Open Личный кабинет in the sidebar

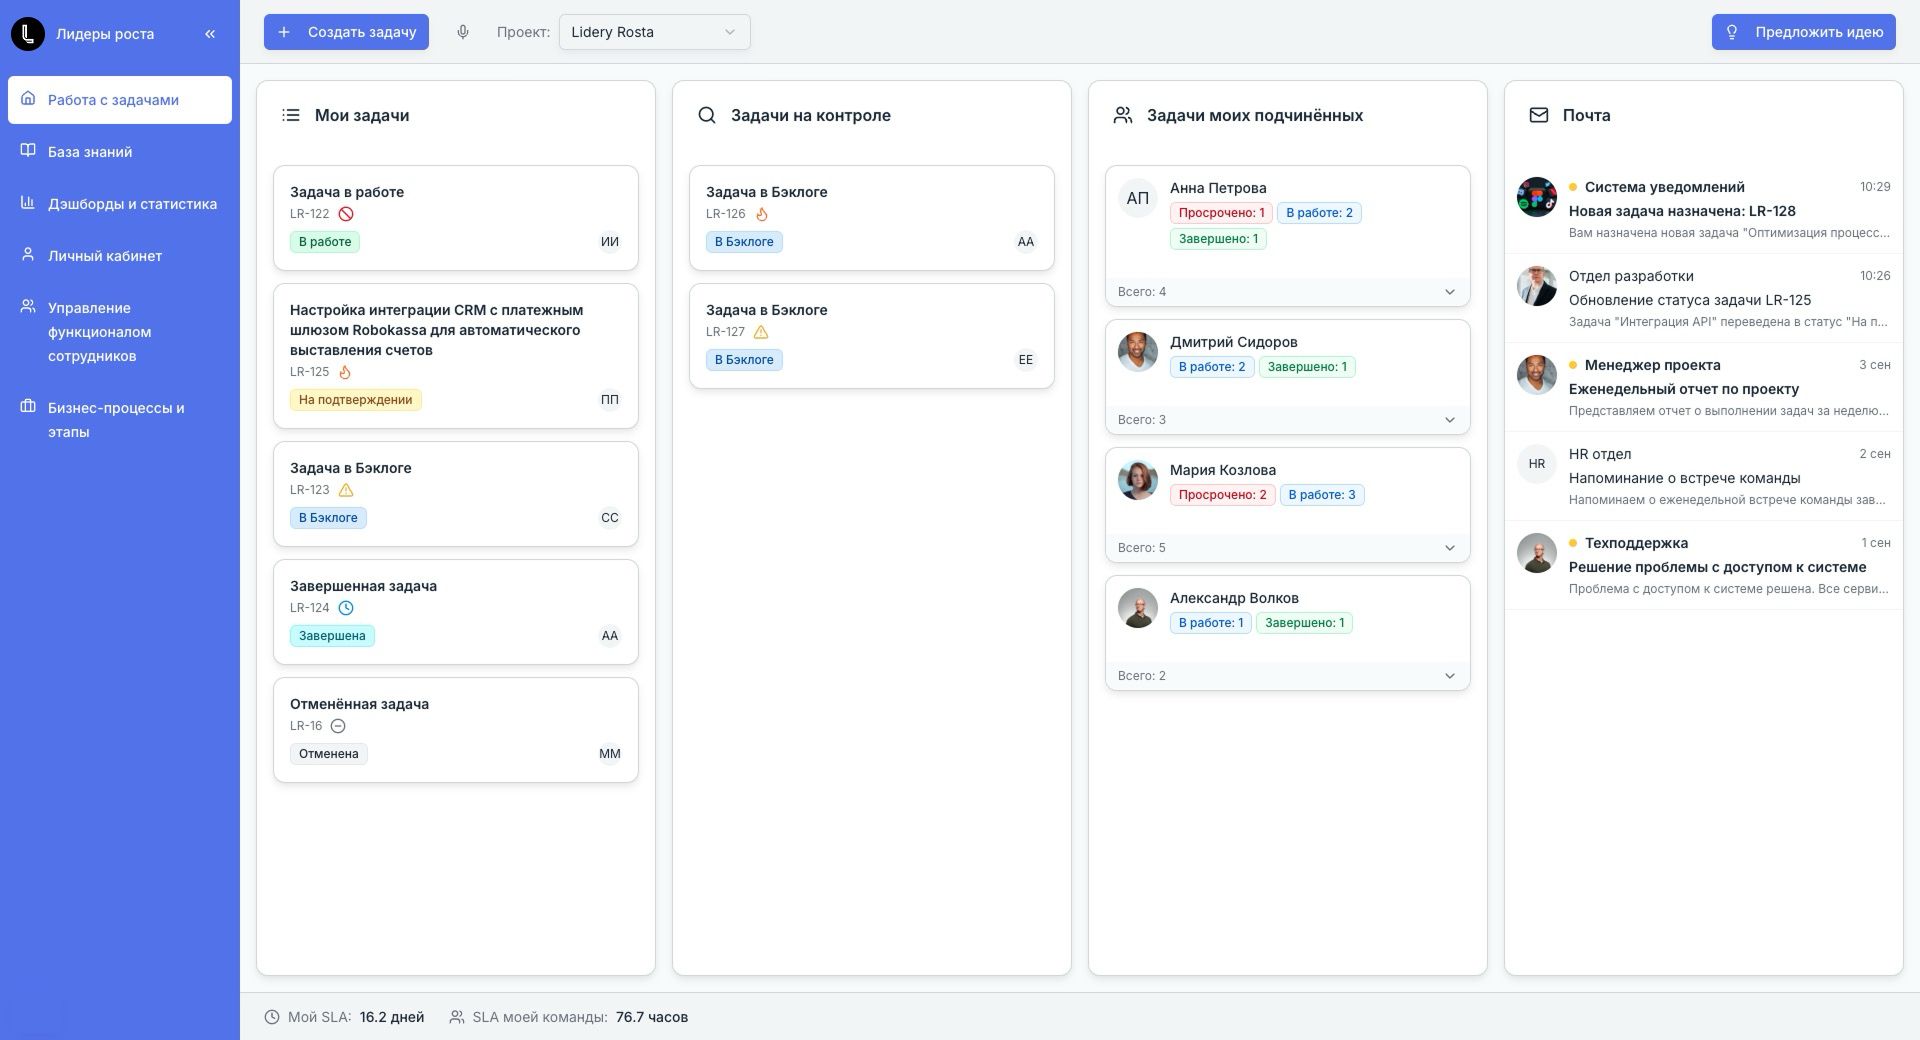(105, 256)
